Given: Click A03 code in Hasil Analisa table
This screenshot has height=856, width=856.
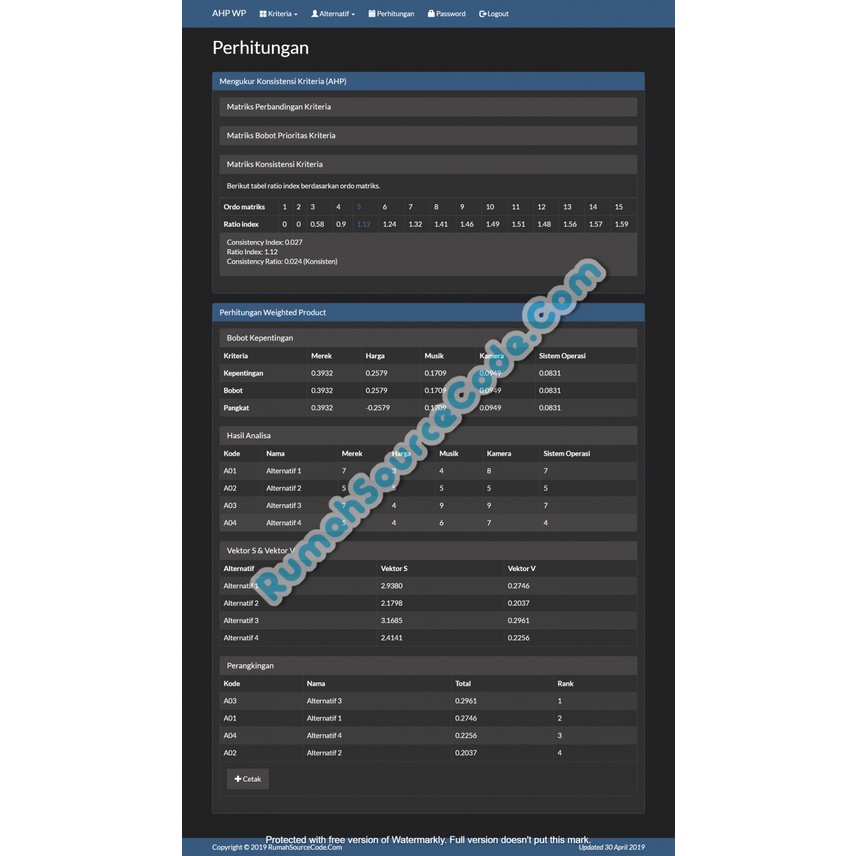Looking at the screenshot, I should point(230,506).
